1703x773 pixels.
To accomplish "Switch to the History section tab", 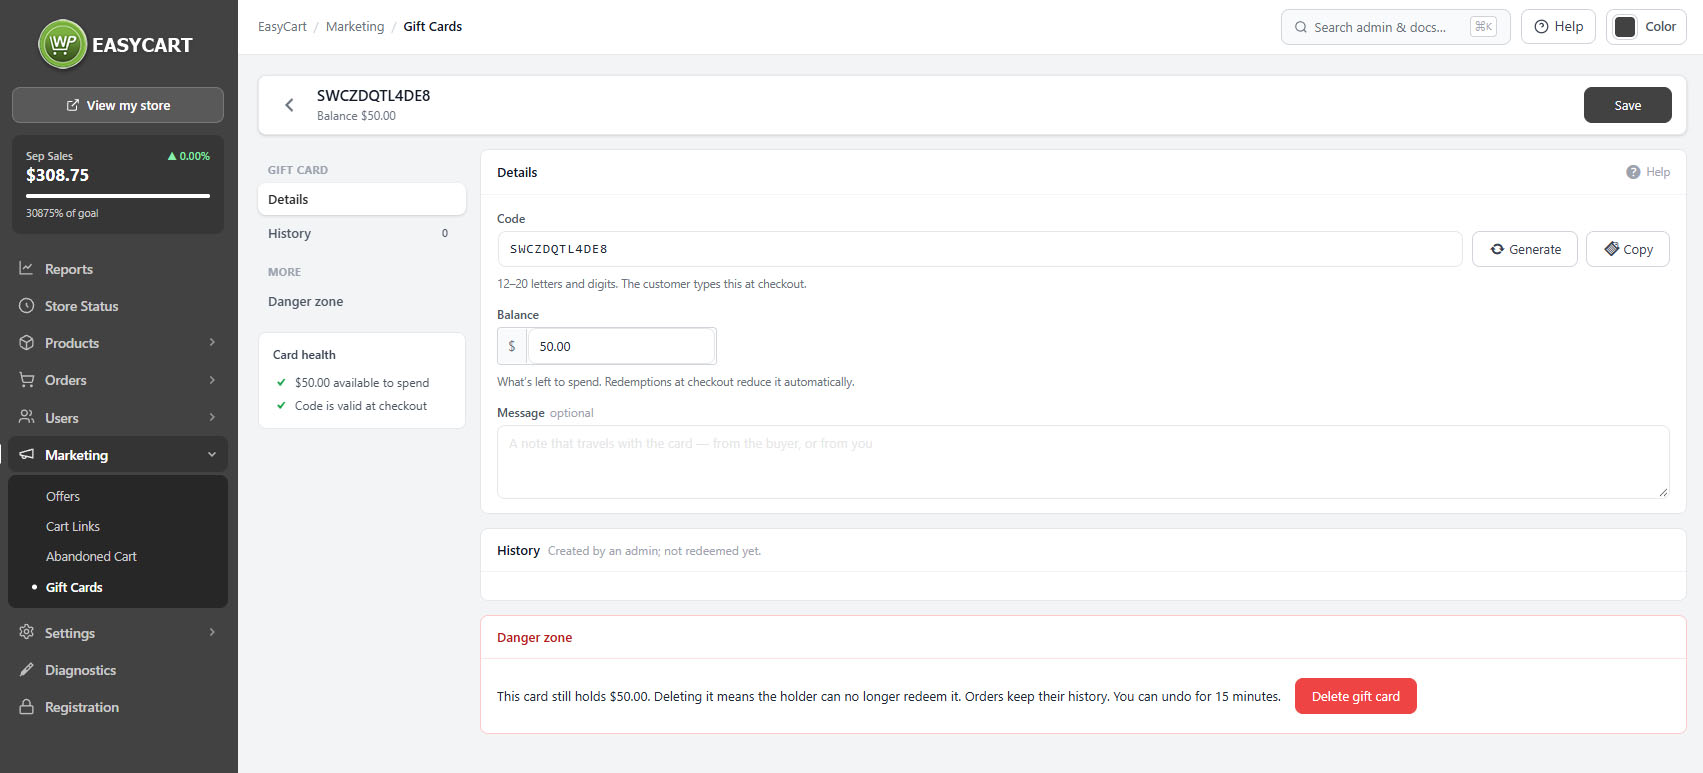I will (362, 233).
